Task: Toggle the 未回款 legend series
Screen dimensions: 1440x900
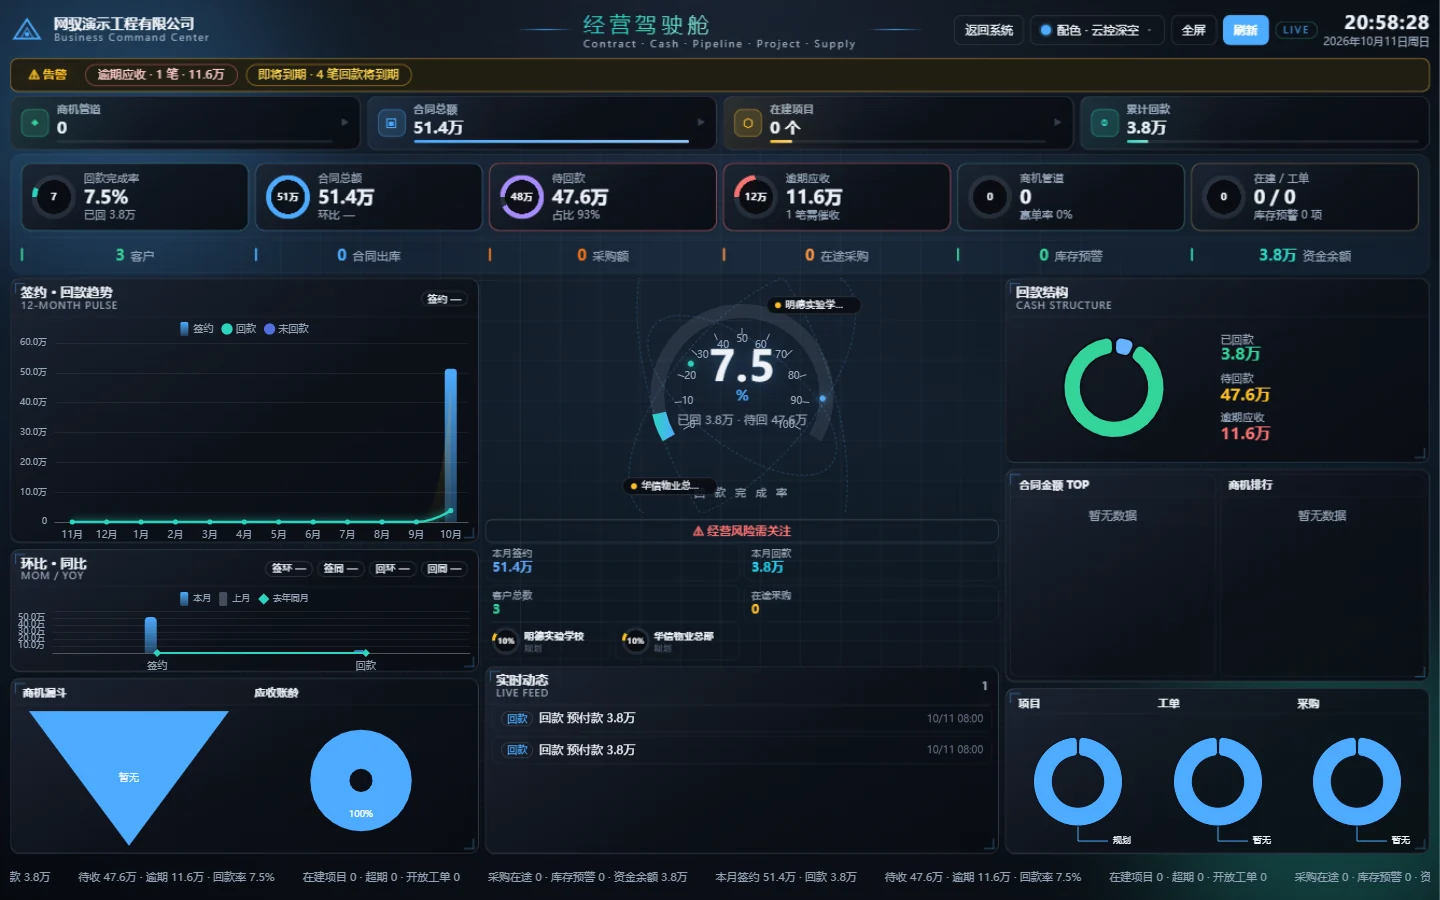Action: (x=286, y=328)
